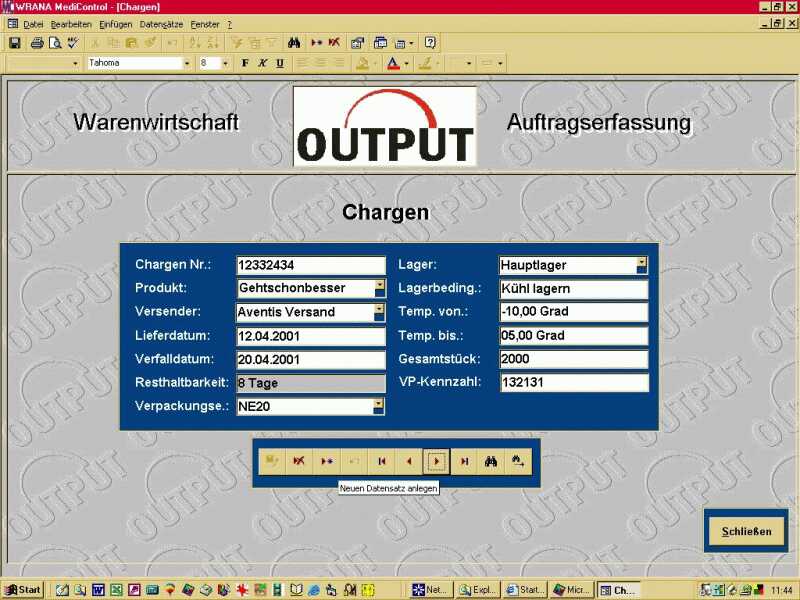Click the Lieferdatum field 12.04.2001
Image resolution: width=800 pixels, height=600 pixels.
(311, 336)
